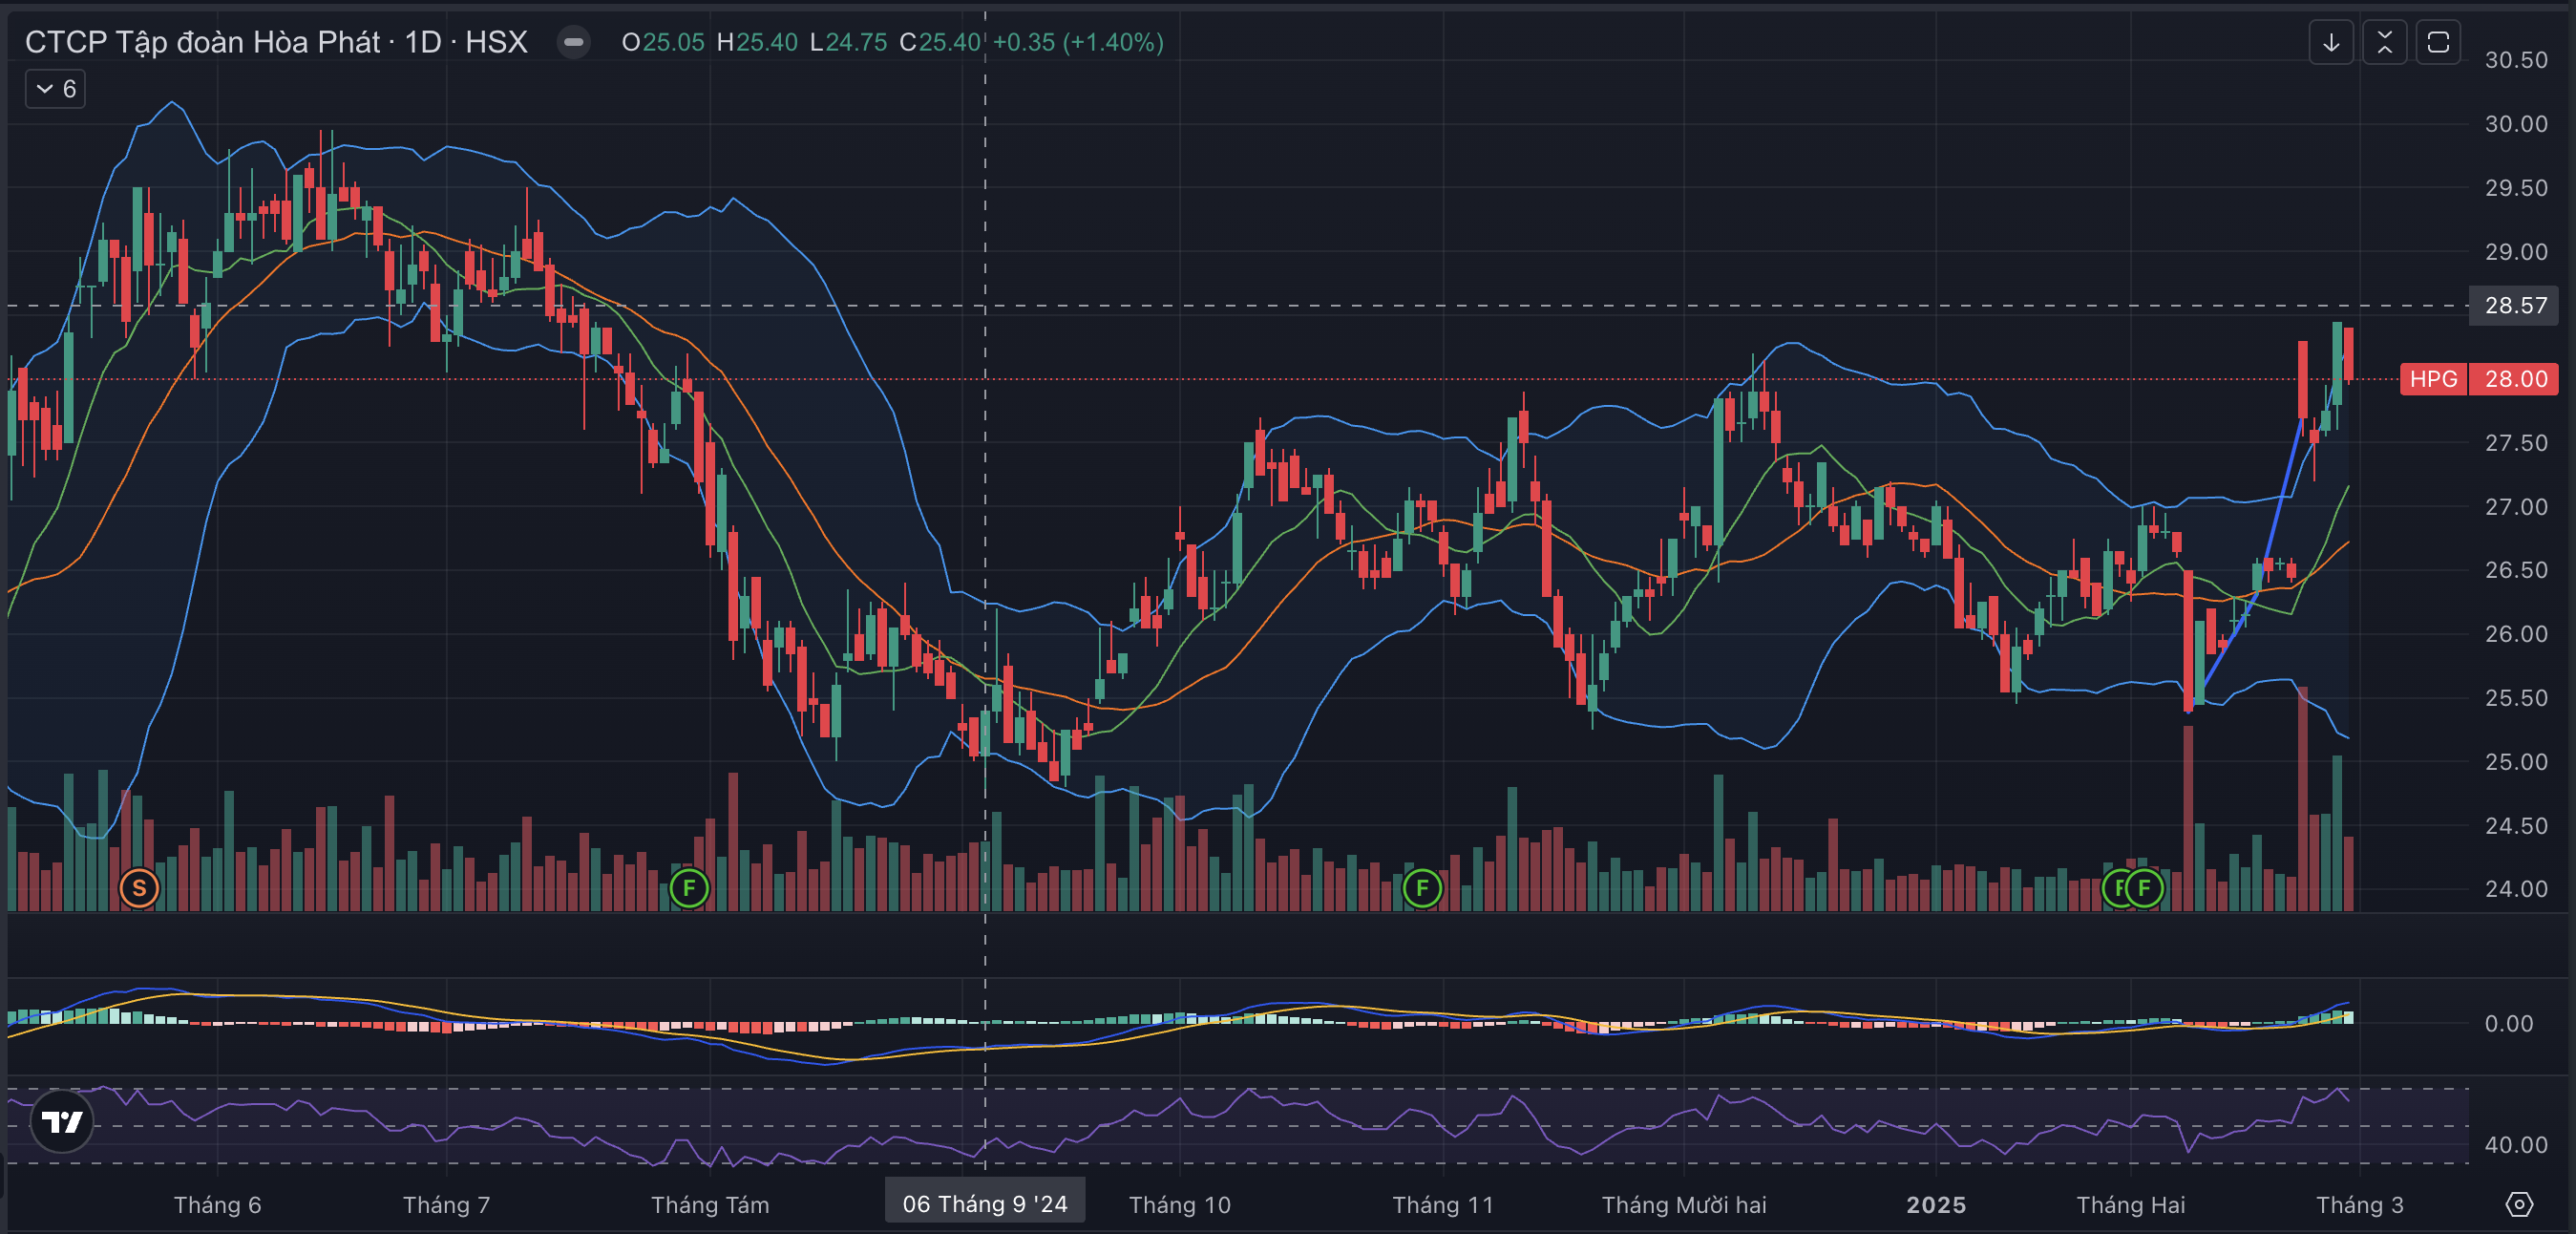Click rightmost F marker near Tháng Hai
This screenshot has width=2576, height=1234.
point(2145,888)
